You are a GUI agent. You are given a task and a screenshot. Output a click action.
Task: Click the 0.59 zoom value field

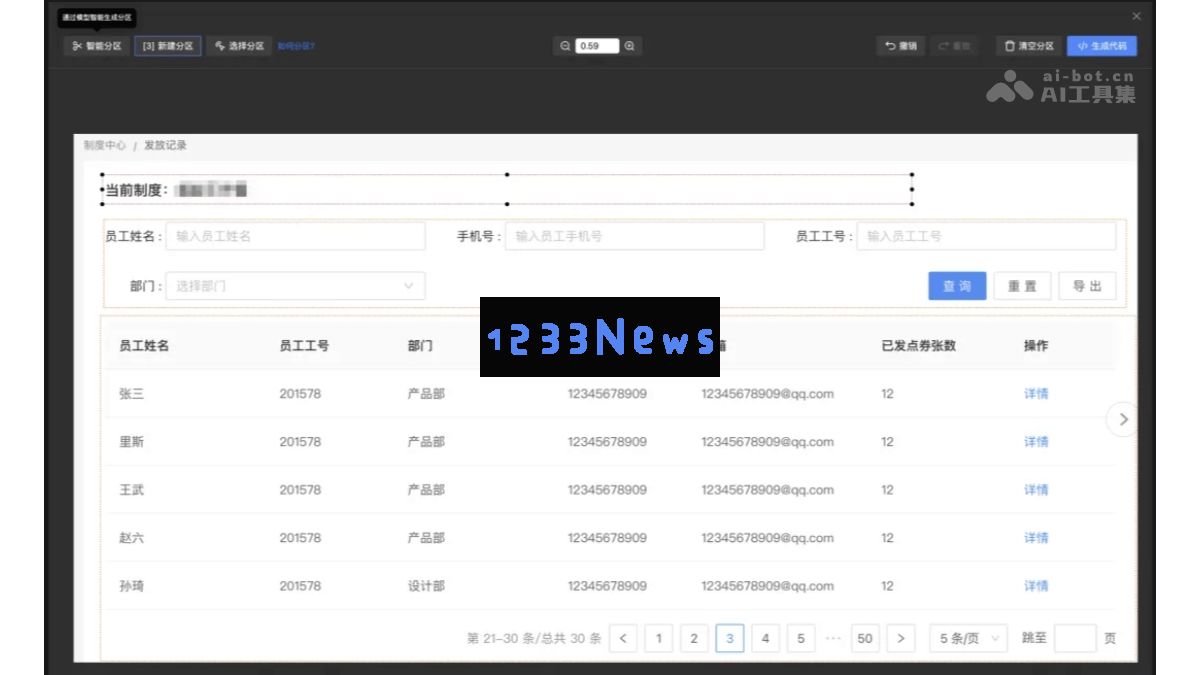point(597,46)
